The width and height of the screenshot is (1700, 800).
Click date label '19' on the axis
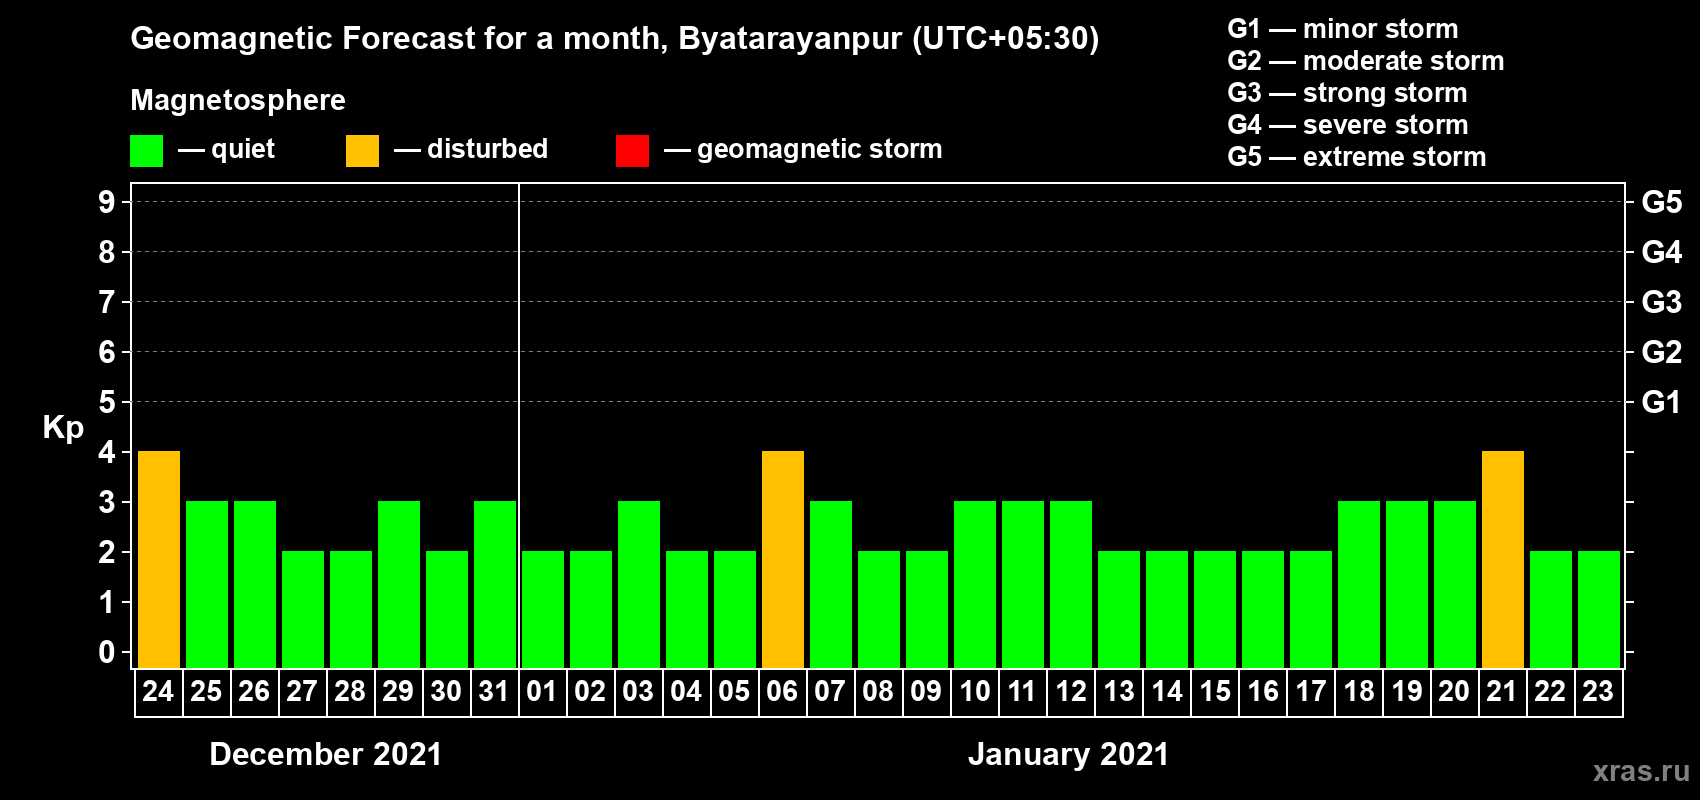click(1406, 692)
